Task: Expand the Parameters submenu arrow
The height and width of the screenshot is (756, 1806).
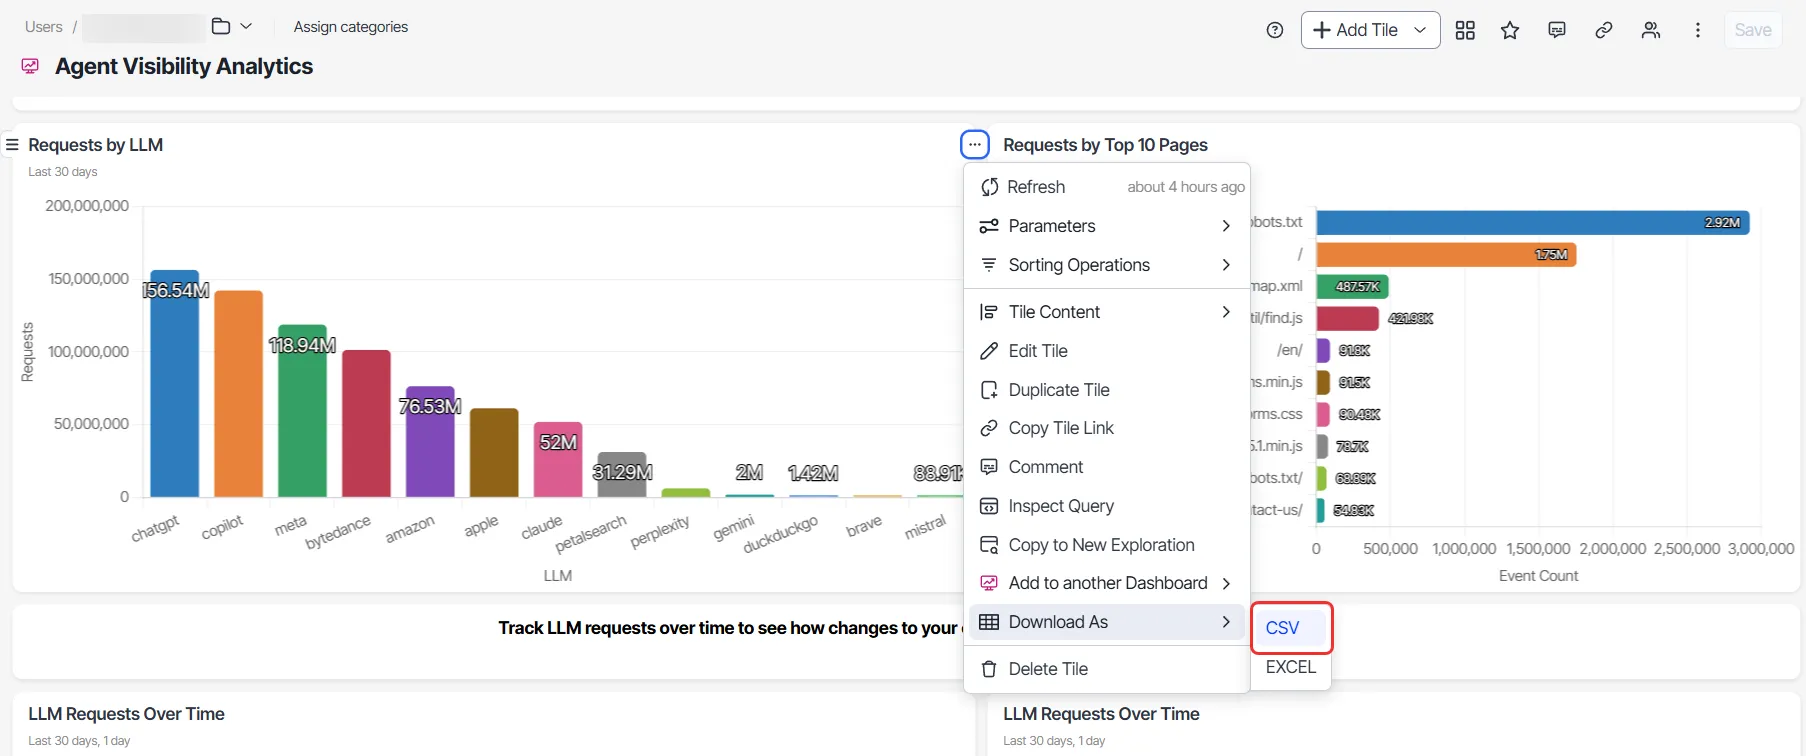Action: pyautogui.click(x=1226, y=226)
